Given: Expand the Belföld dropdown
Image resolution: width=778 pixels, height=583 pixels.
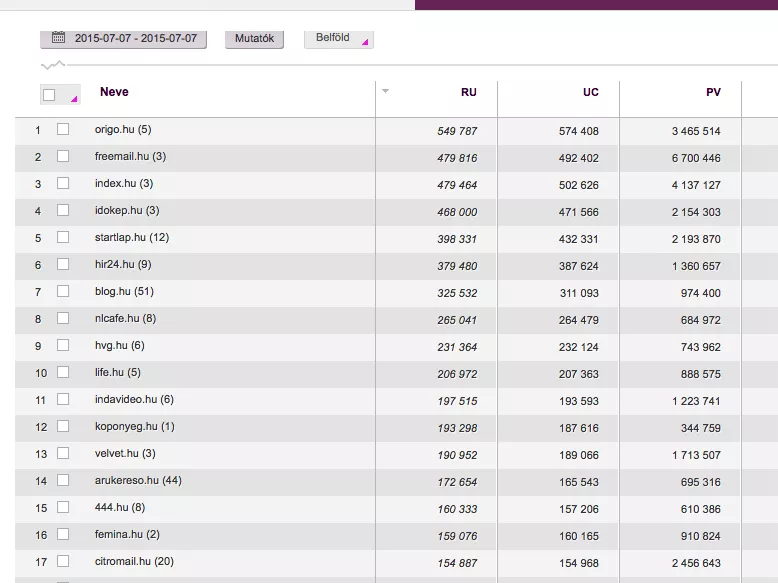Looking at the screenshot, I should click(339, 39).
